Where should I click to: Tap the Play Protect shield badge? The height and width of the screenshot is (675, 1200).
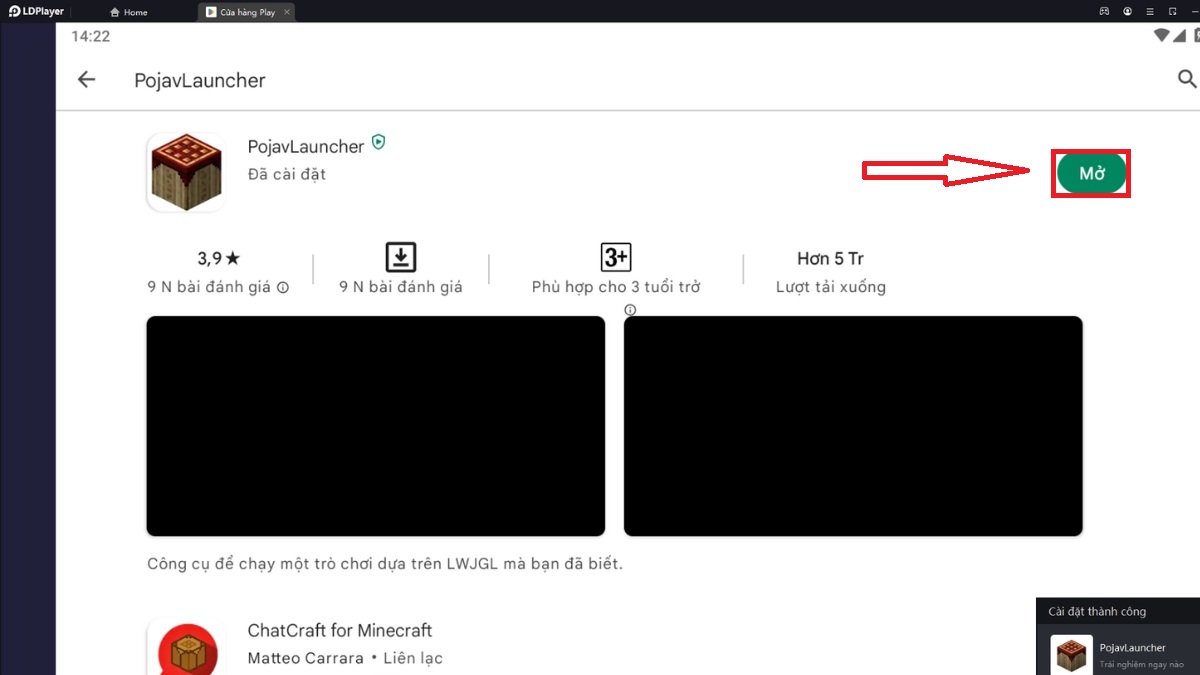coord(378,142)
